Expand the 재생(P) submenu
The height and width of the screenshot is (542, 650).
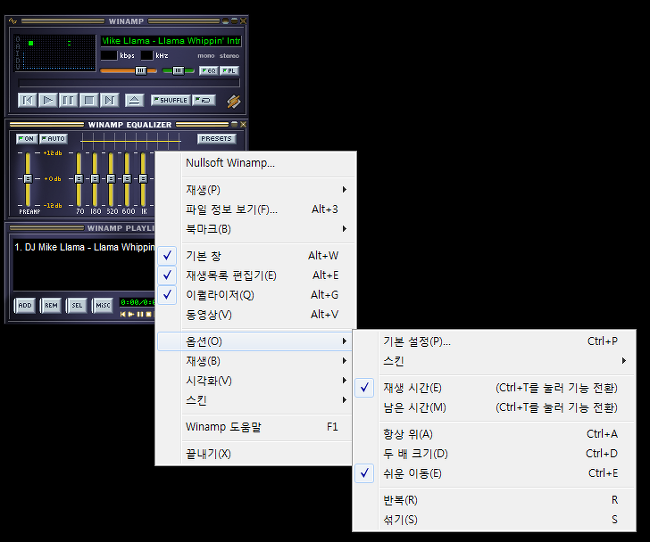256,190
